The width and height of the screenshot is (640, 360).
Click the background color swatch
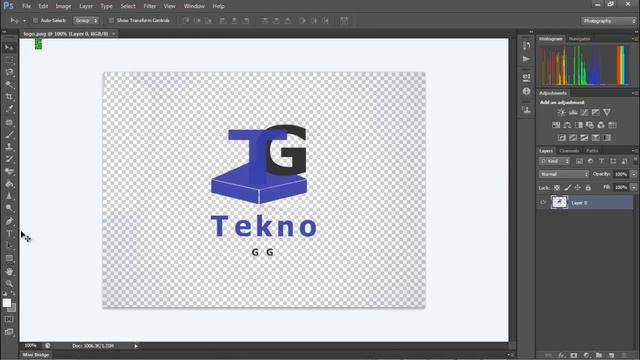(13, 308)
